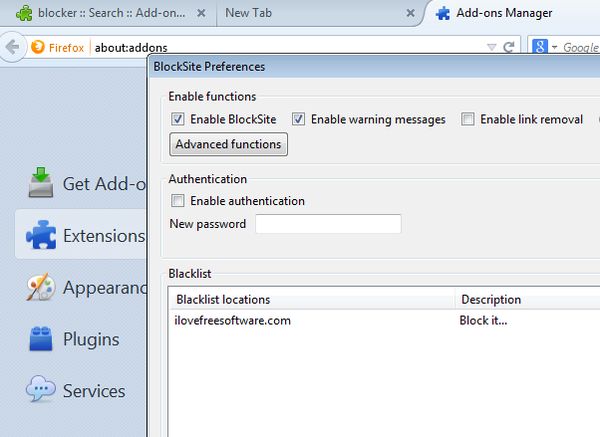
Task: Open the Services chat bubble icon
Action: [41, 391]
